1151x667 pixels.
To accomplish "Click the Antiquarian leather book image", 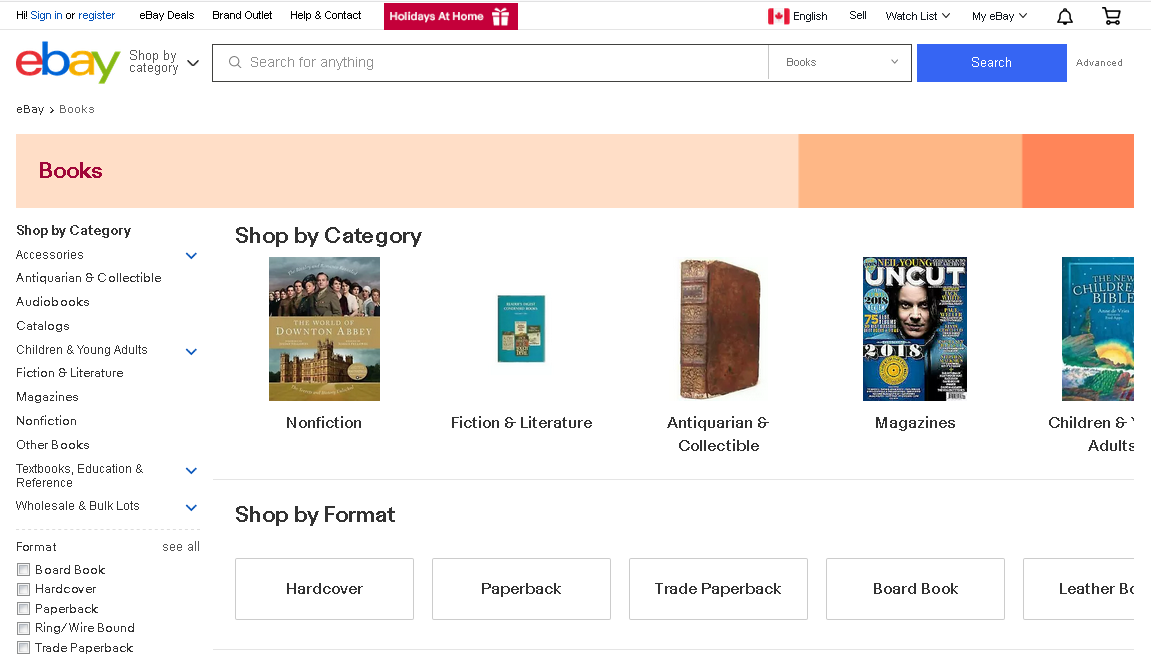I will (718, 329).
